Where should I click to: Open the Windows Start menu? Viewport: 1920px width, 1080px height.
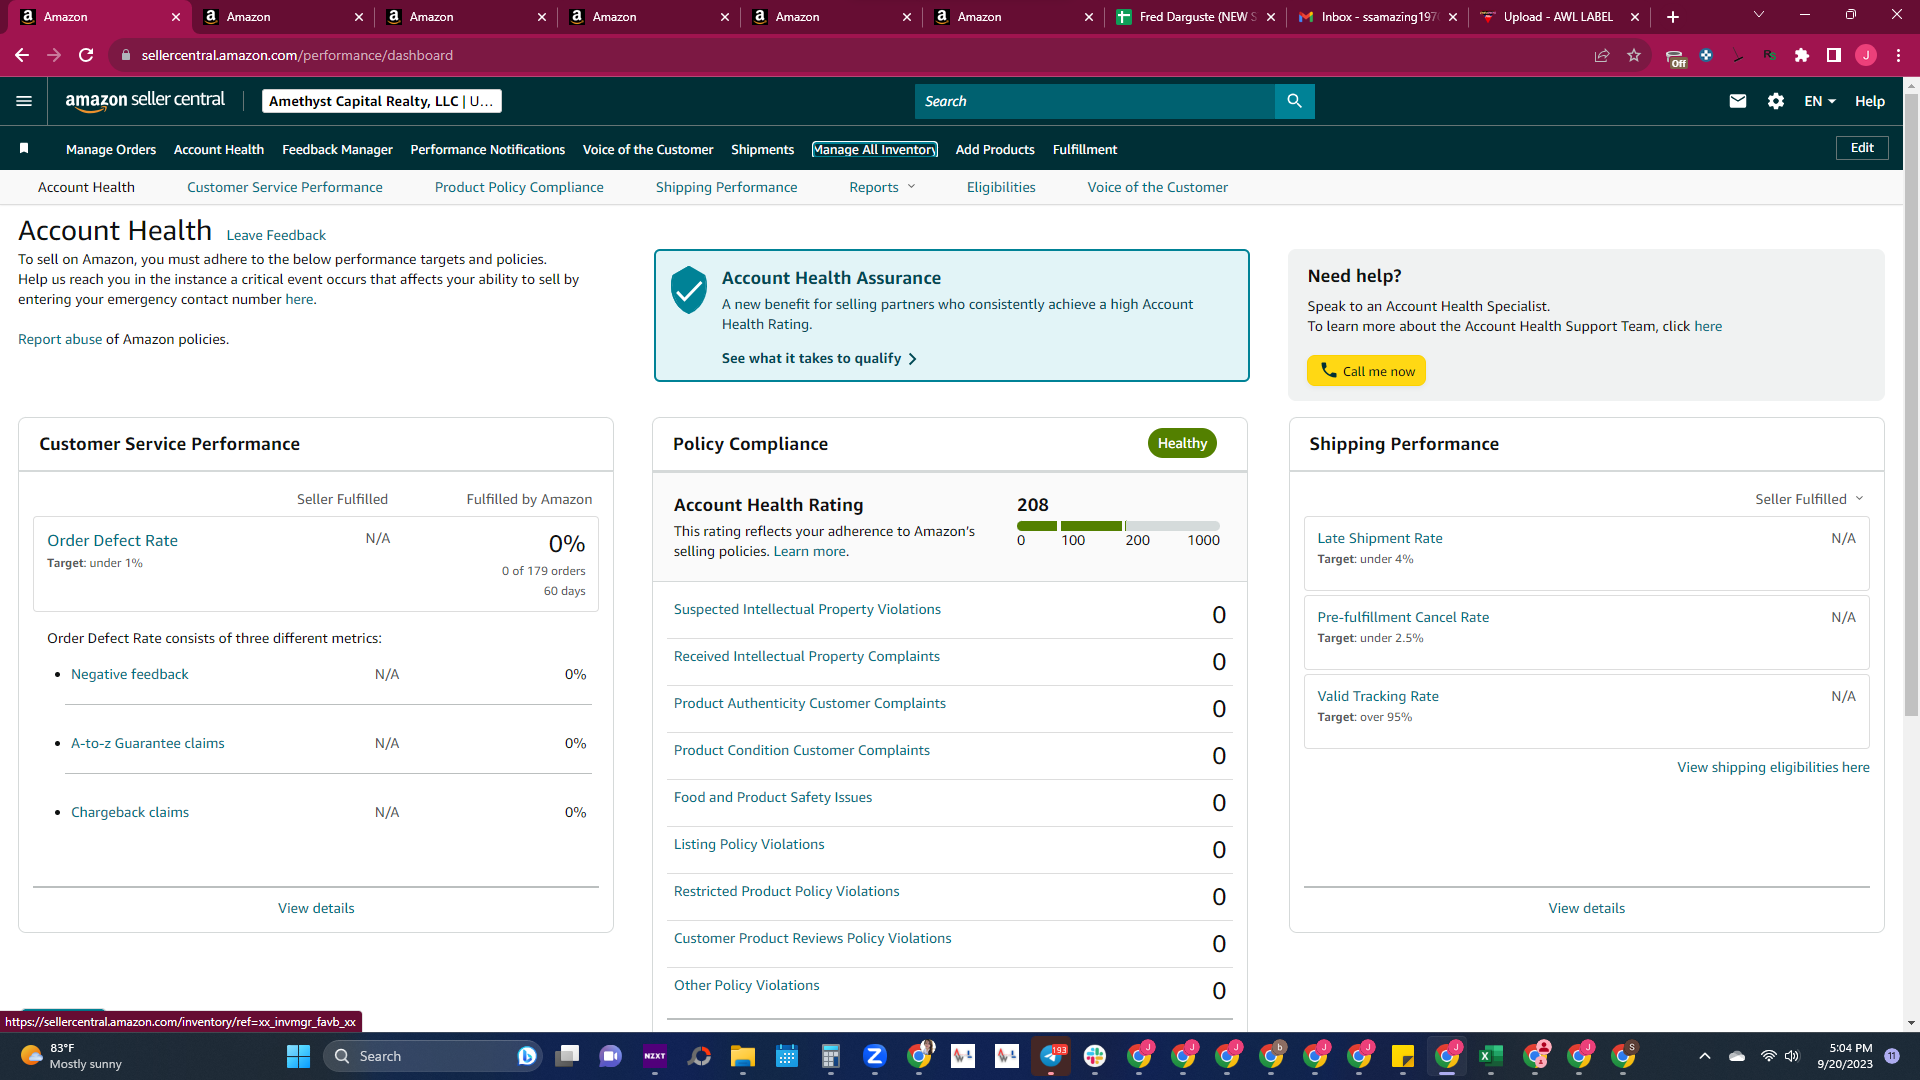pos(298,1056)
